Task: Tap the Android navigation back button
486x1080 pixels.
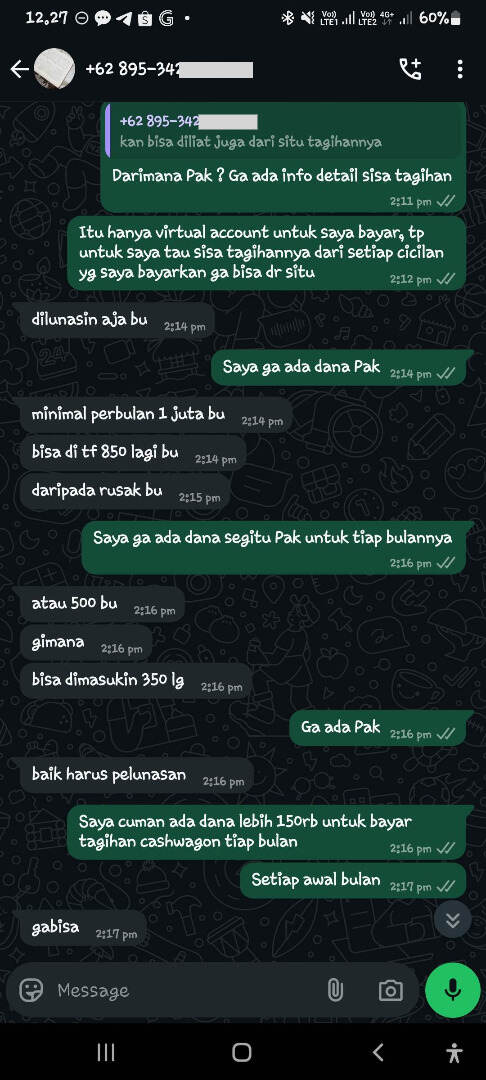Action: [377, 1052]
